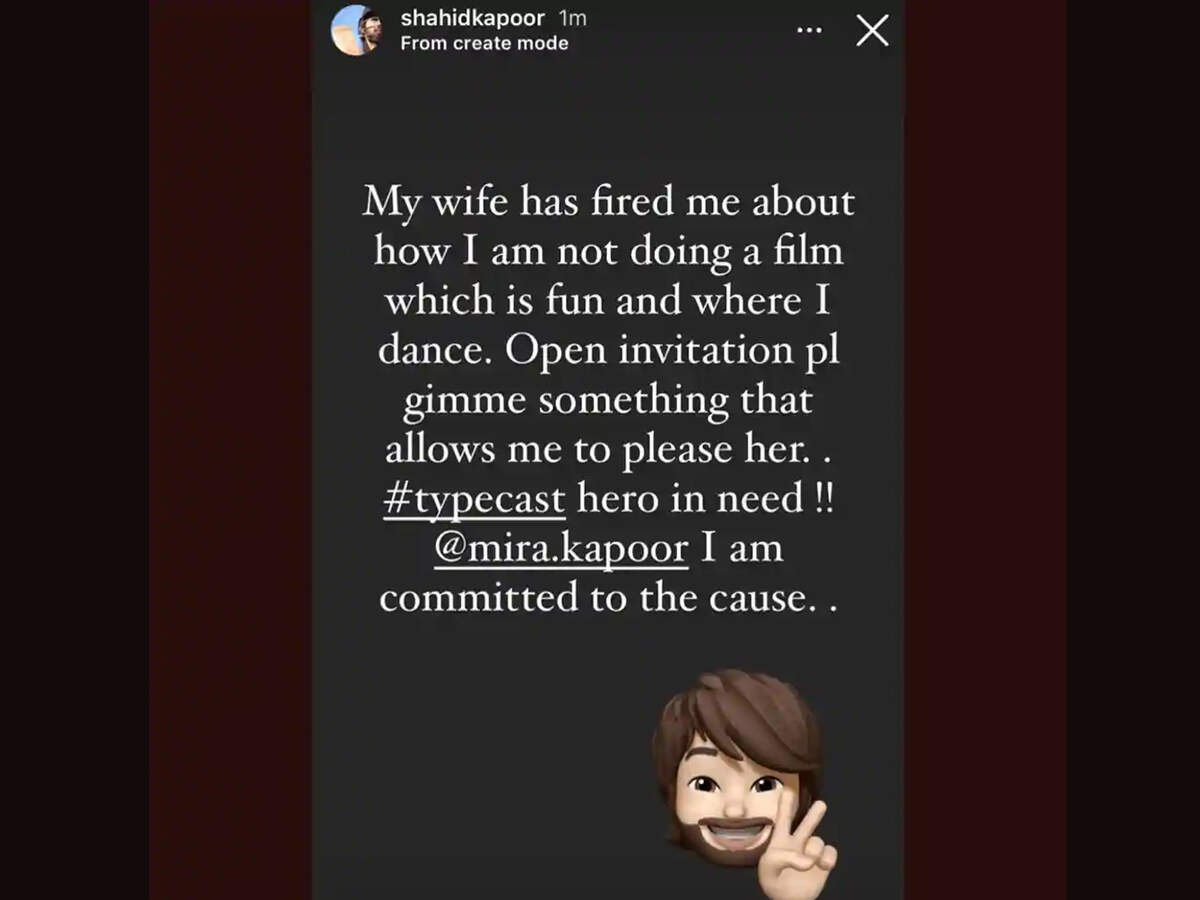Tap the line 'which is fun and where I'
Viewport: 1200px width, 900px height.
click(x=608, y=301)
